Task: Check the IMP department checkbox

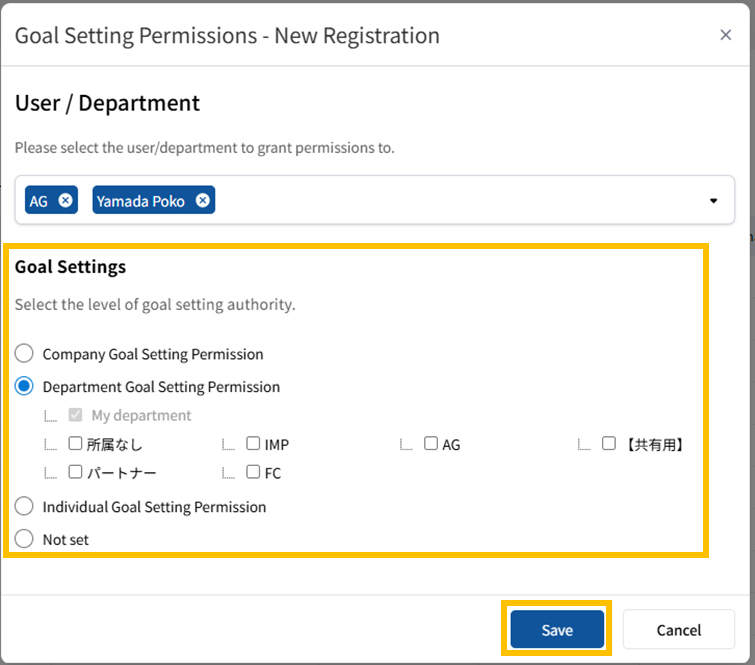Action: coord(253,443)
